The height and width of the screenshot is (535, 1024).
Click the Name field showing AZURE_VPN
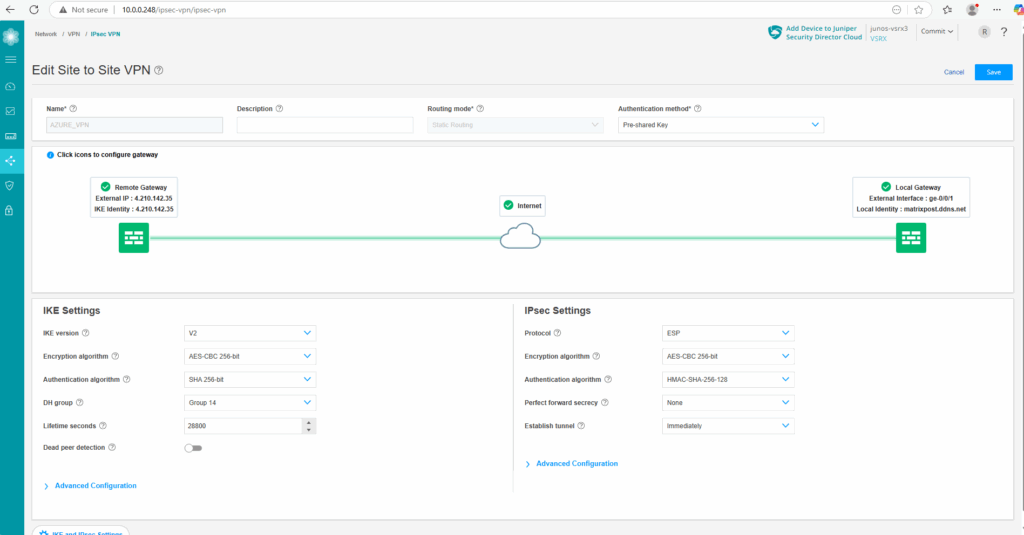pos(135,125)
